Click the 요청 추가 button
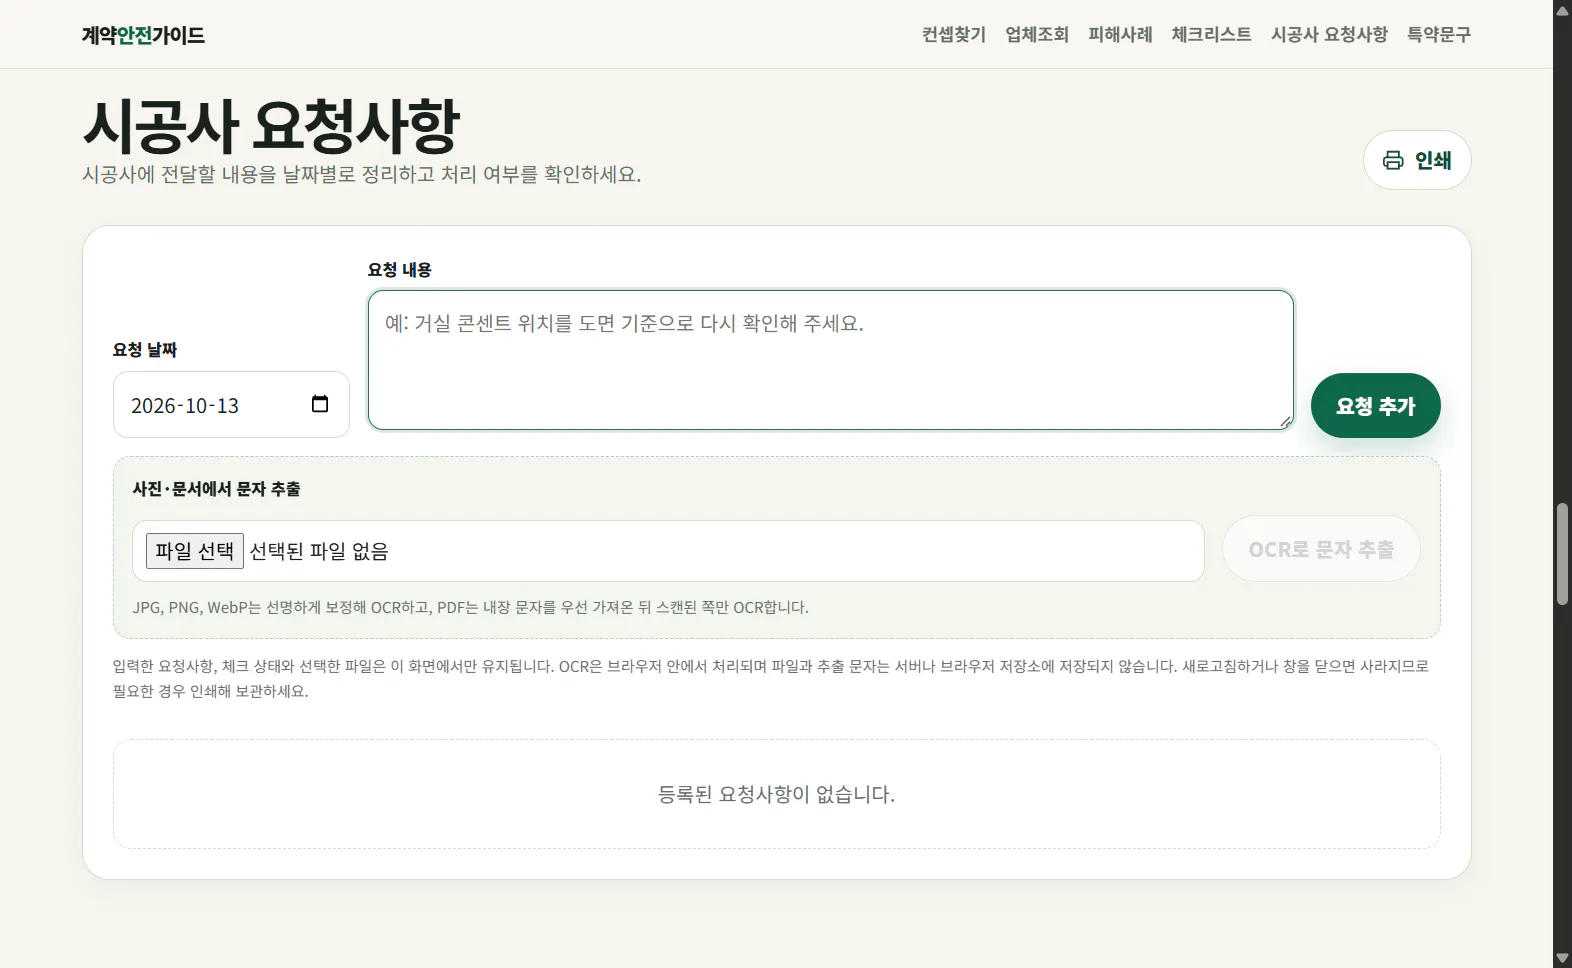Image resolution: width=1572 pixels, height=968 pixels. pos(1376,406)
